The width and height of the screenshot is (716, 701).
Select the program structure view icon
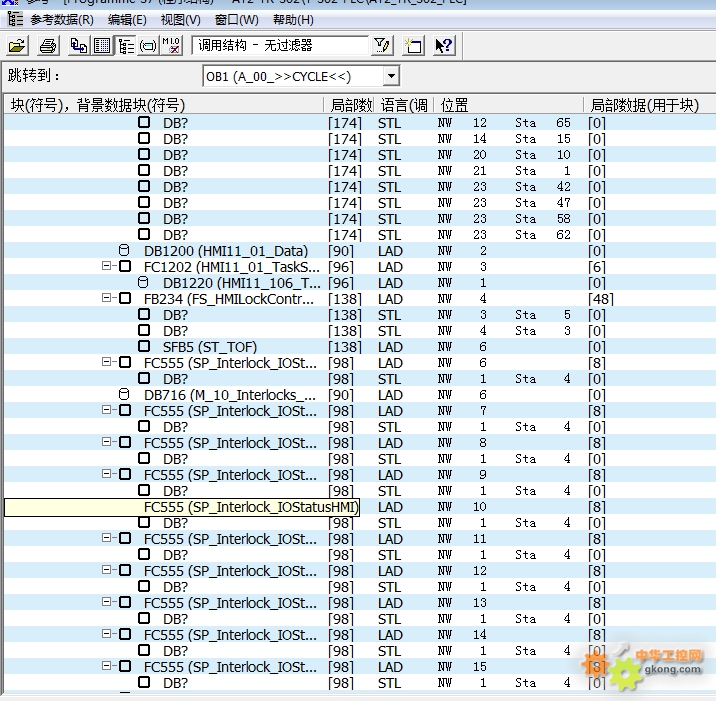coord(125,46)
